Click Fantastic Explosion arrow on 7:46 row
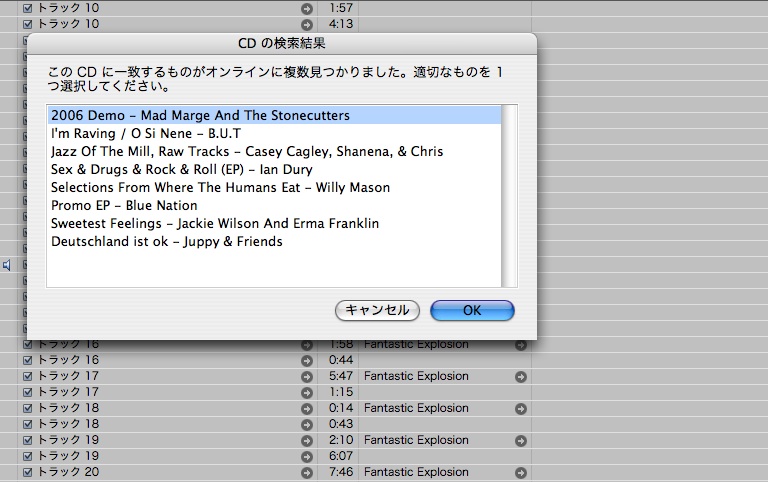 pos(521,472)
